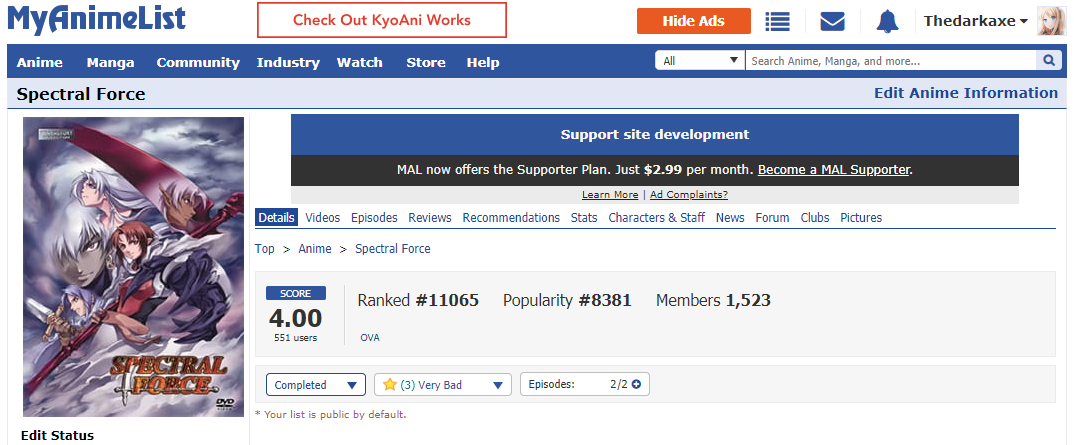Click the Become a MAL Supporter link

[x=834, y=170]
